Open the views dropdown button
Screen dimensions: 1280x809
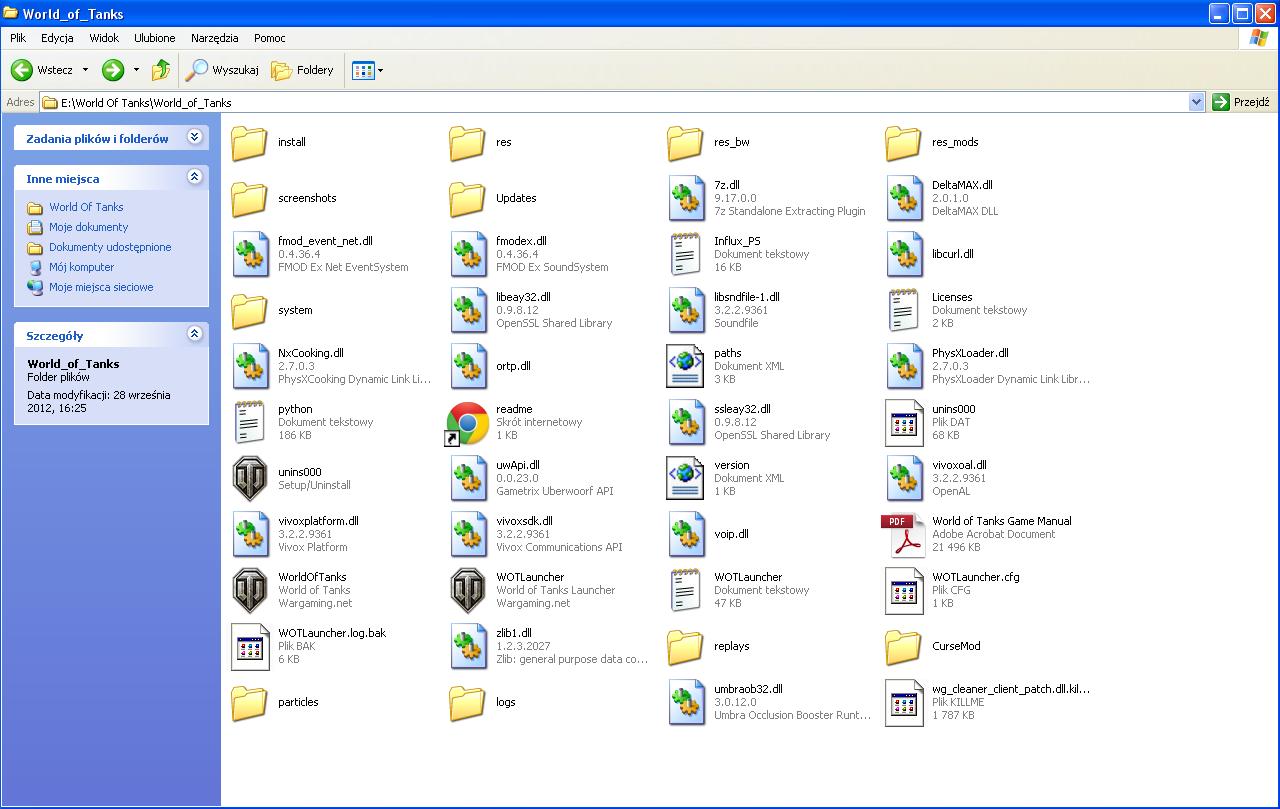[368, 70]
